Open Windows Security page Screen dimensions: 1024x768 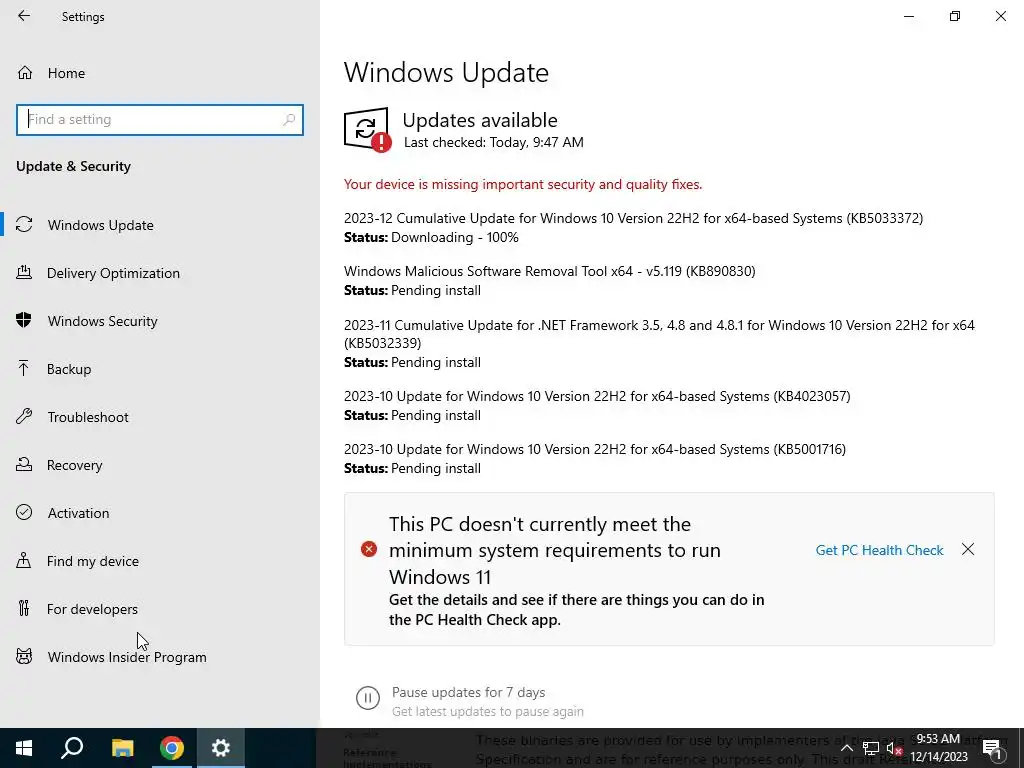pos(103,321)
